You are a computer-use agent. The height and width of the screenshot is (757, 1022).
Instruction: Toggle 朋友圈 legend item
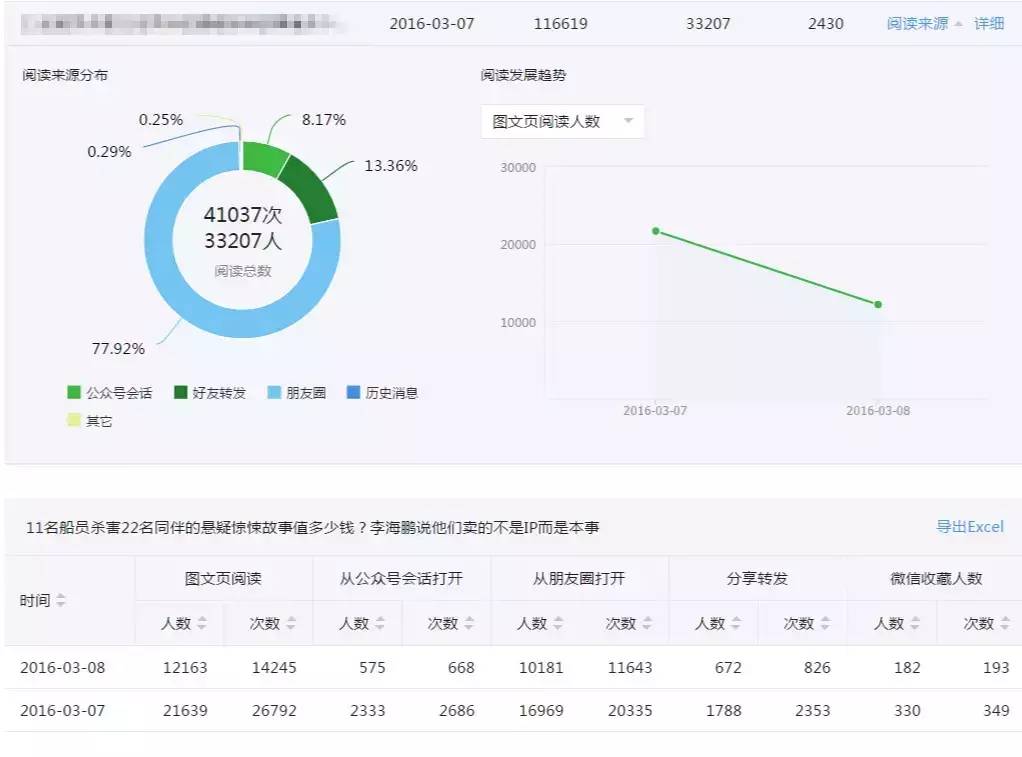[x=297, y=393]
